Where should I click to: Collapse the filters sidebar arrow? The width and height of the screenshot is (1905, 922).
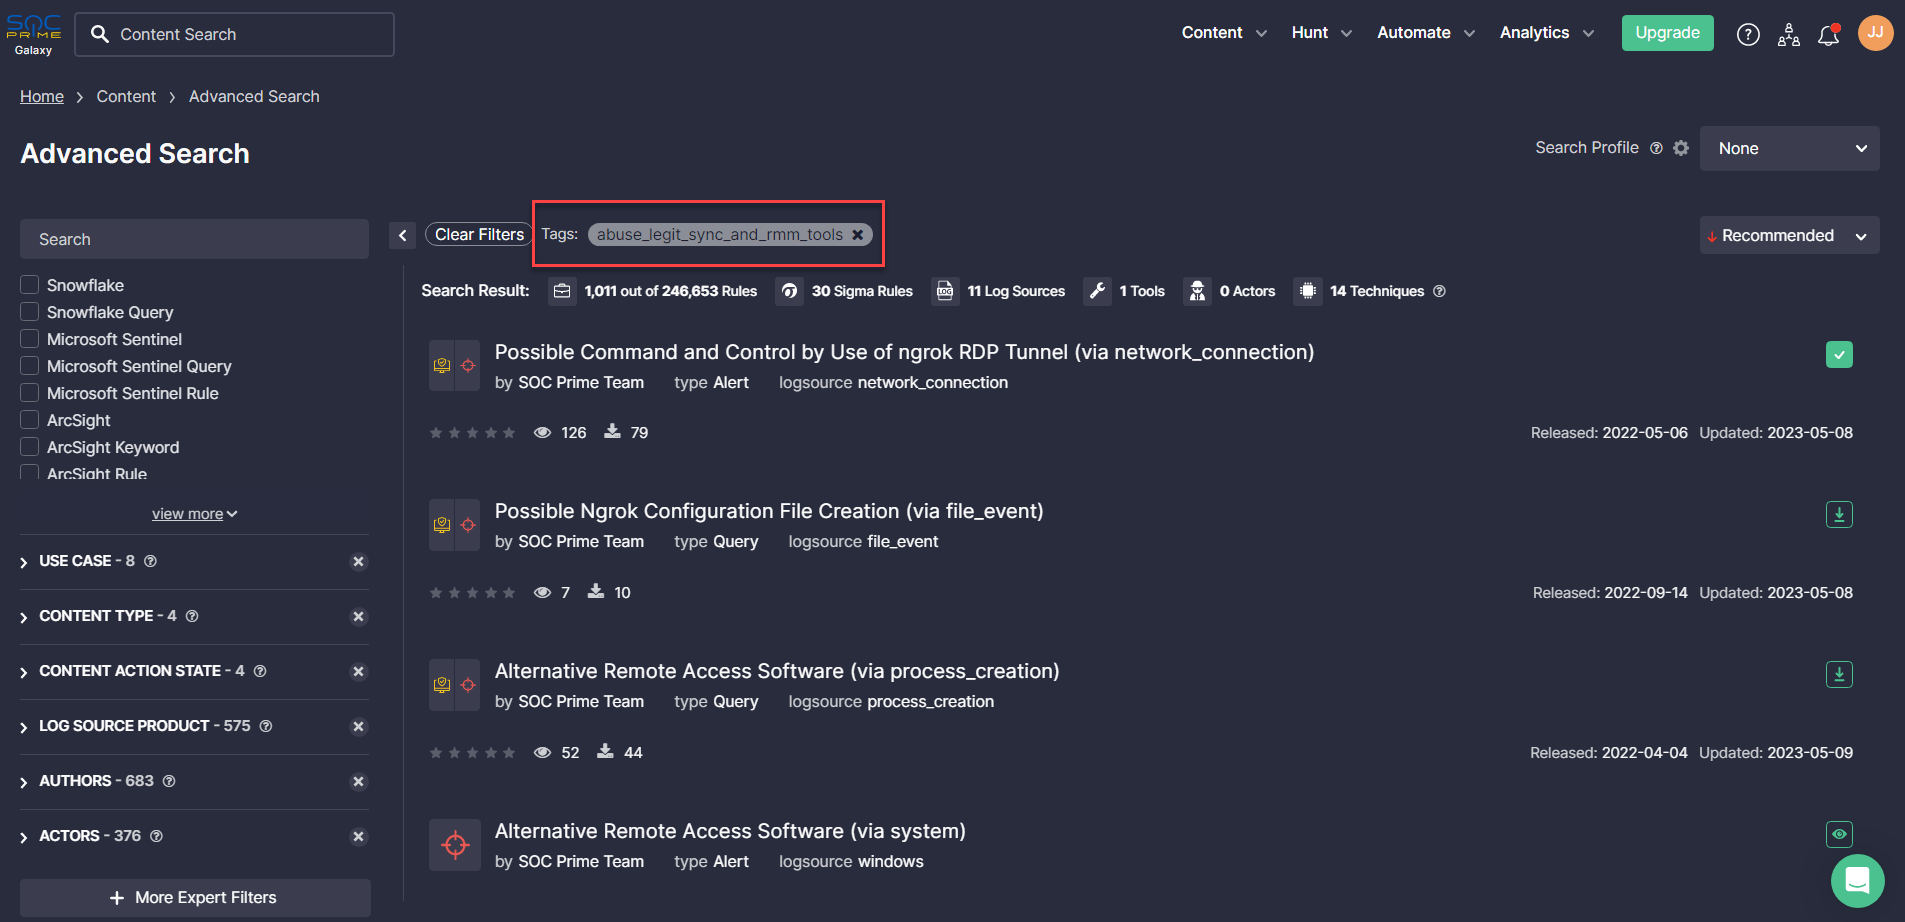402,235
